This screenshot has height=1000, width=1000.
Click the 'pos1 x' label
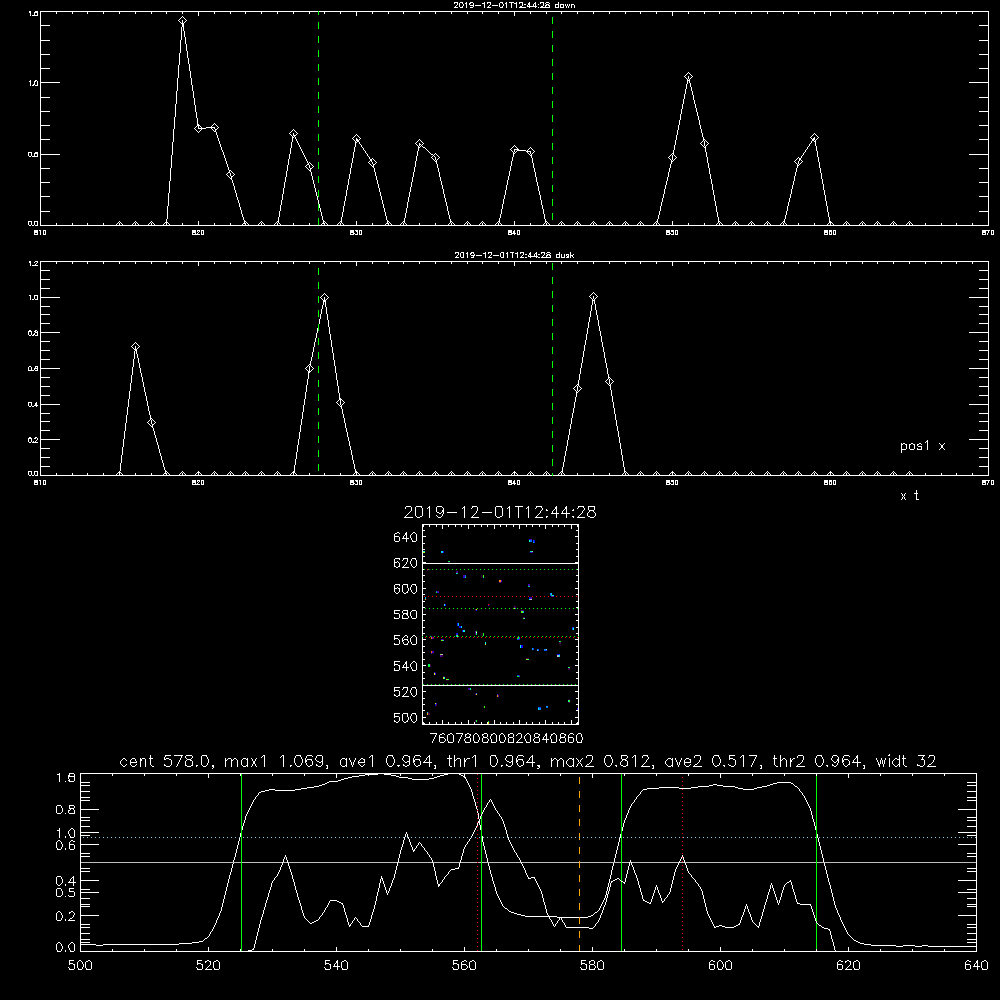click(x=922, y=446)
